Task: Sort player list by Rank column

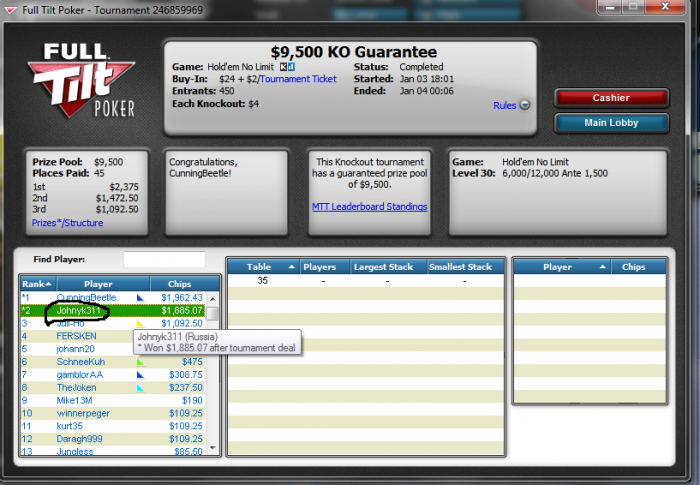Action: pyautogui.click(x=38, y=284)
